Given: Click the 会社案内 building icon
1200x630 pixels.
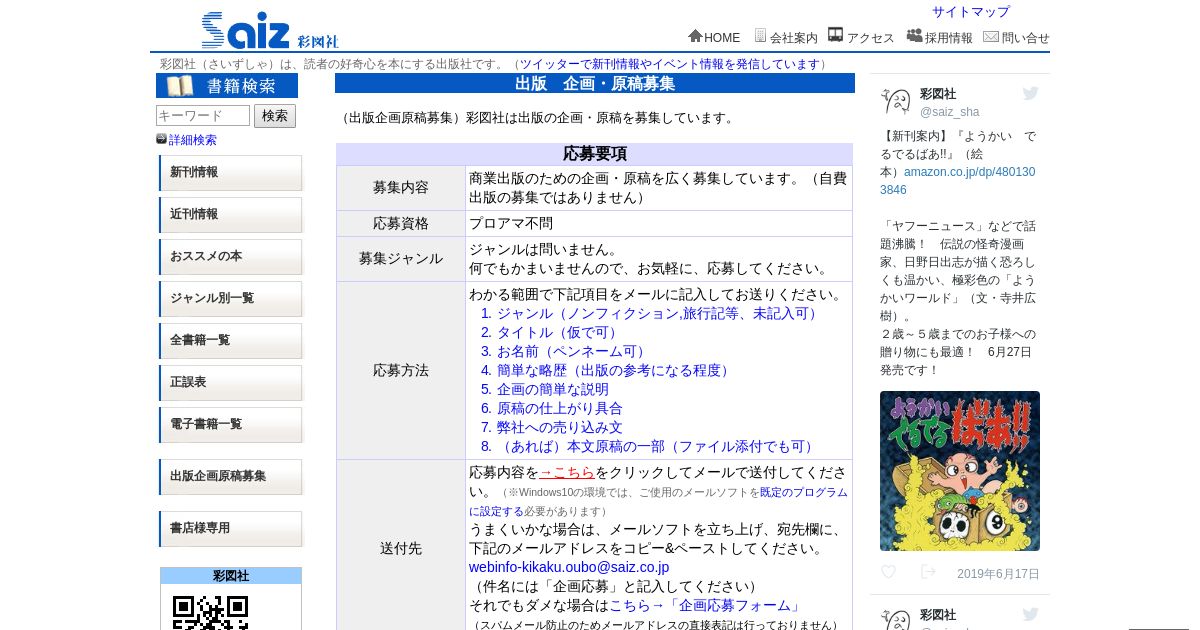Looking at the screenshot, I should [760, 36].
